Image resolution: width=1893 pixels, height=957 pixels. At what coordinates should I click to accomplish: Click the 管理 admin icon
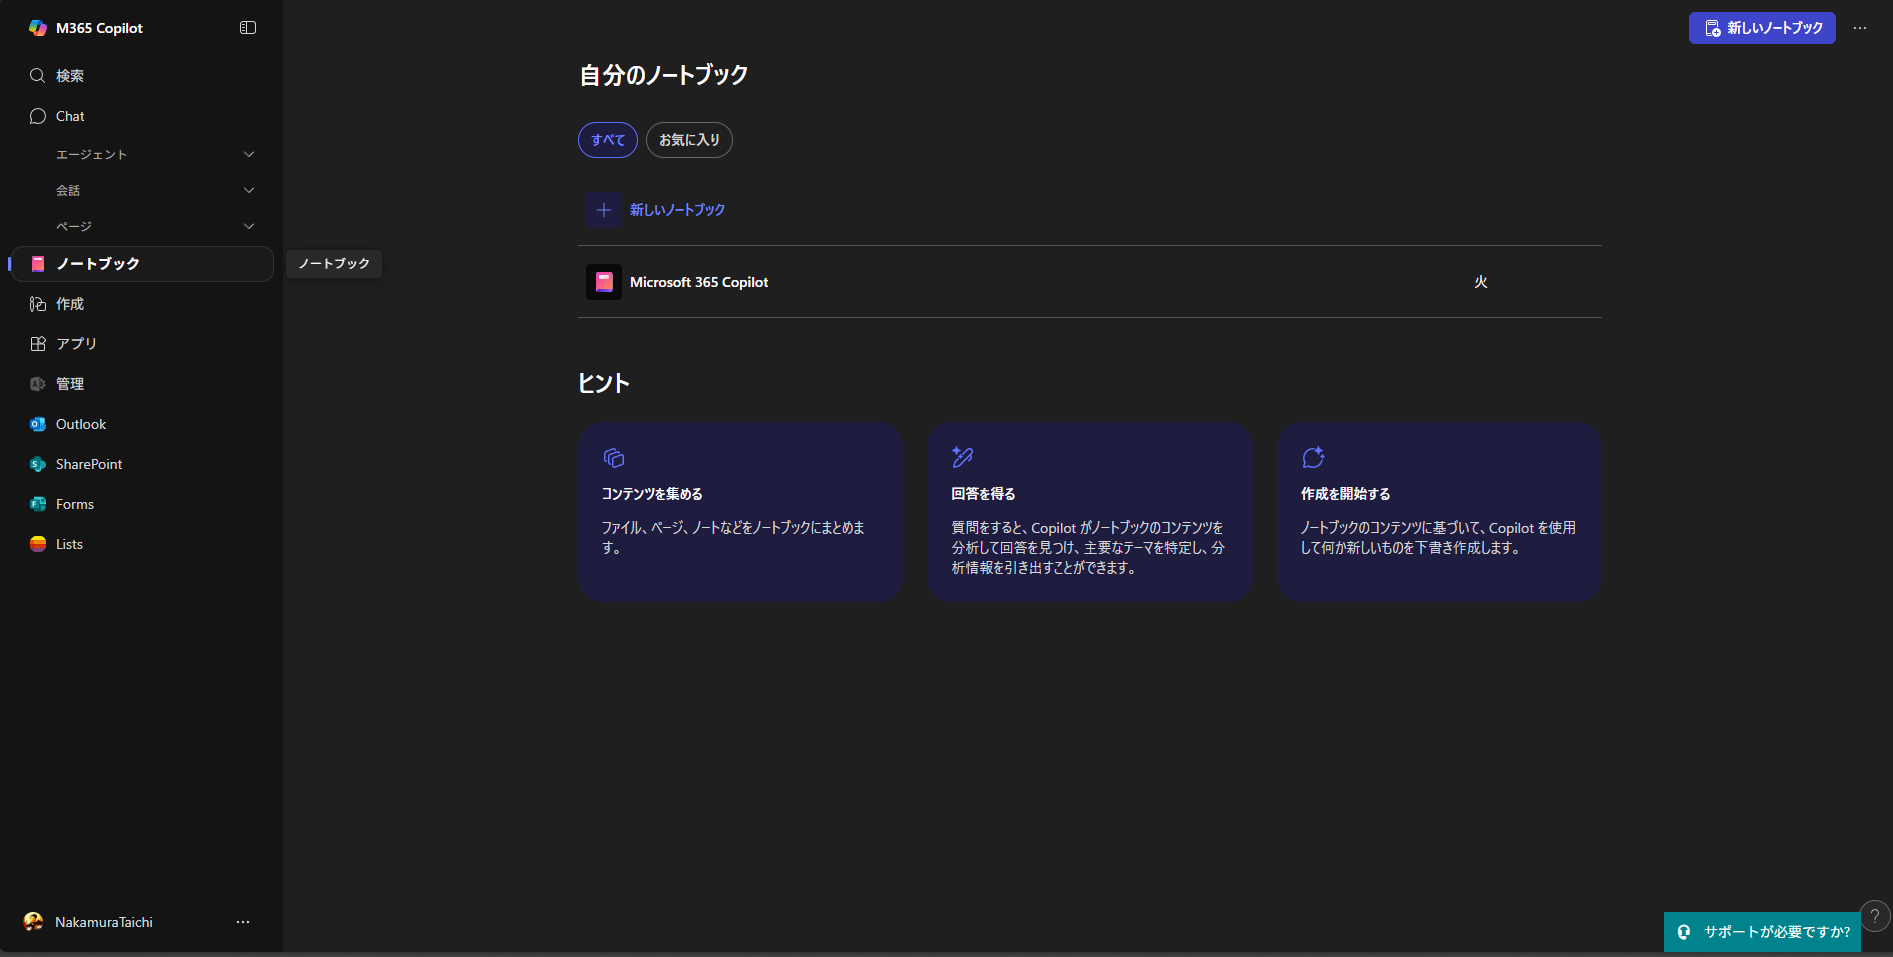[x=38, y=384]
